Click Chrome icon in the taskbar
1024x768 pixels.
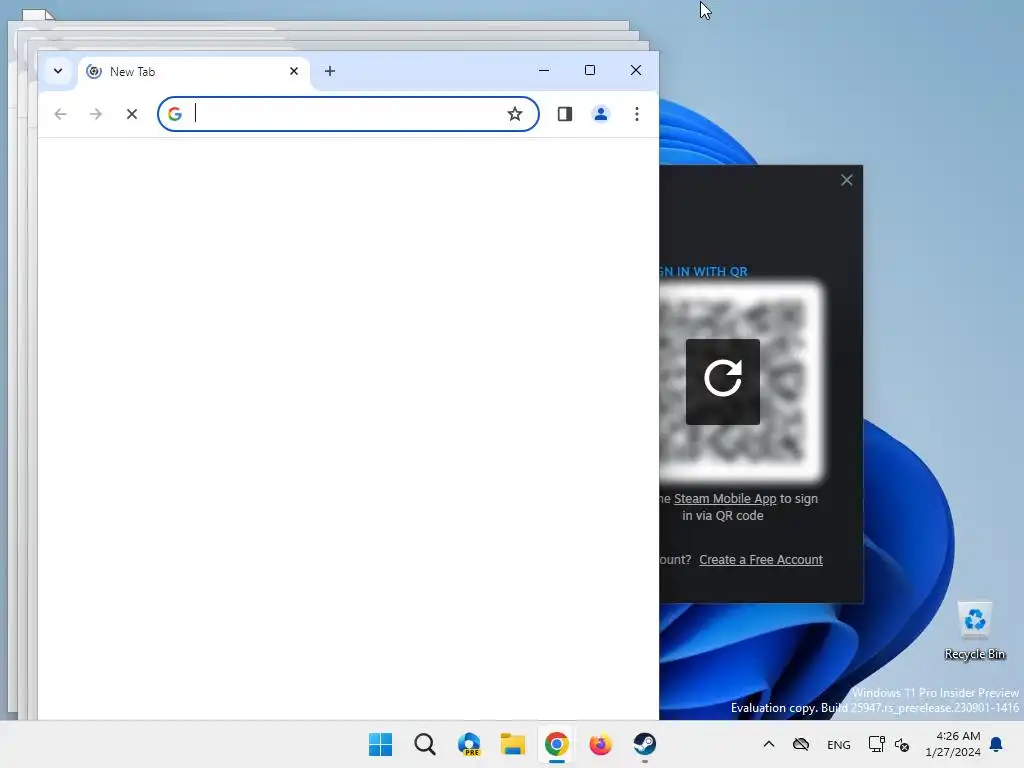point(556,744)
